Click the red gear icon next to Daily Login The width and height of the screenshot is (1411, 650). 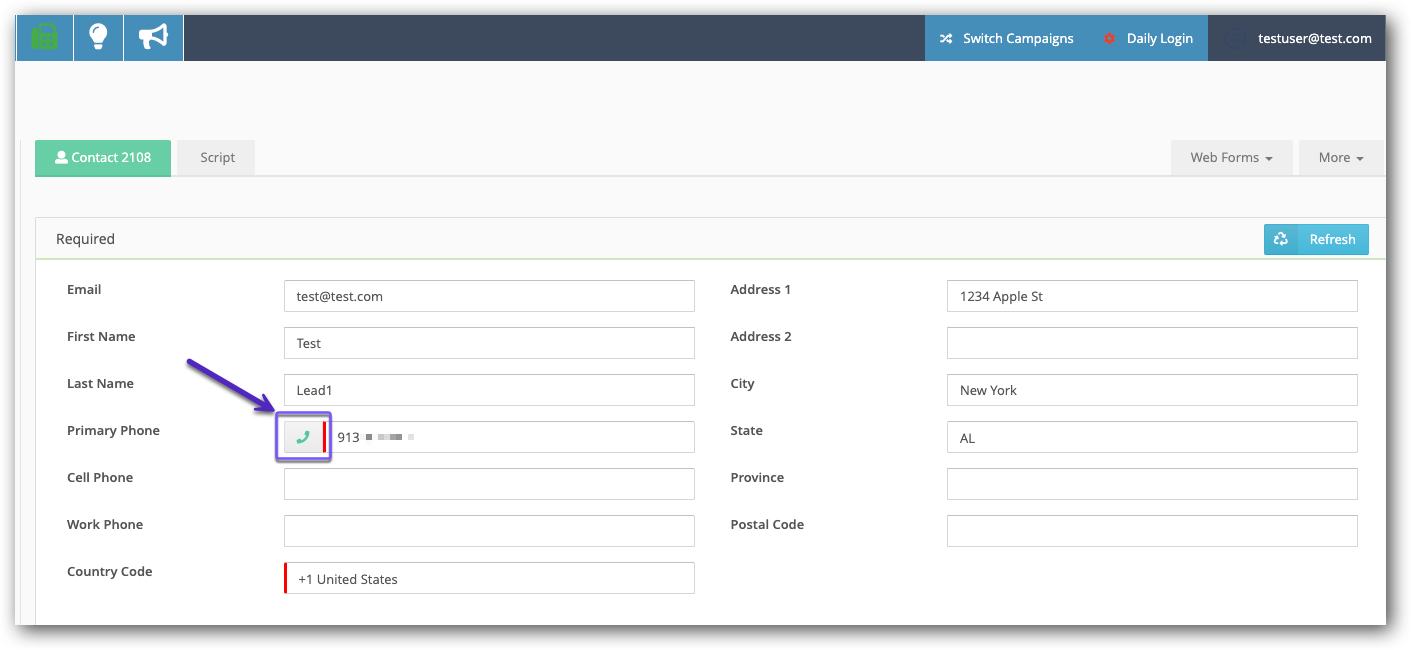1108,38
